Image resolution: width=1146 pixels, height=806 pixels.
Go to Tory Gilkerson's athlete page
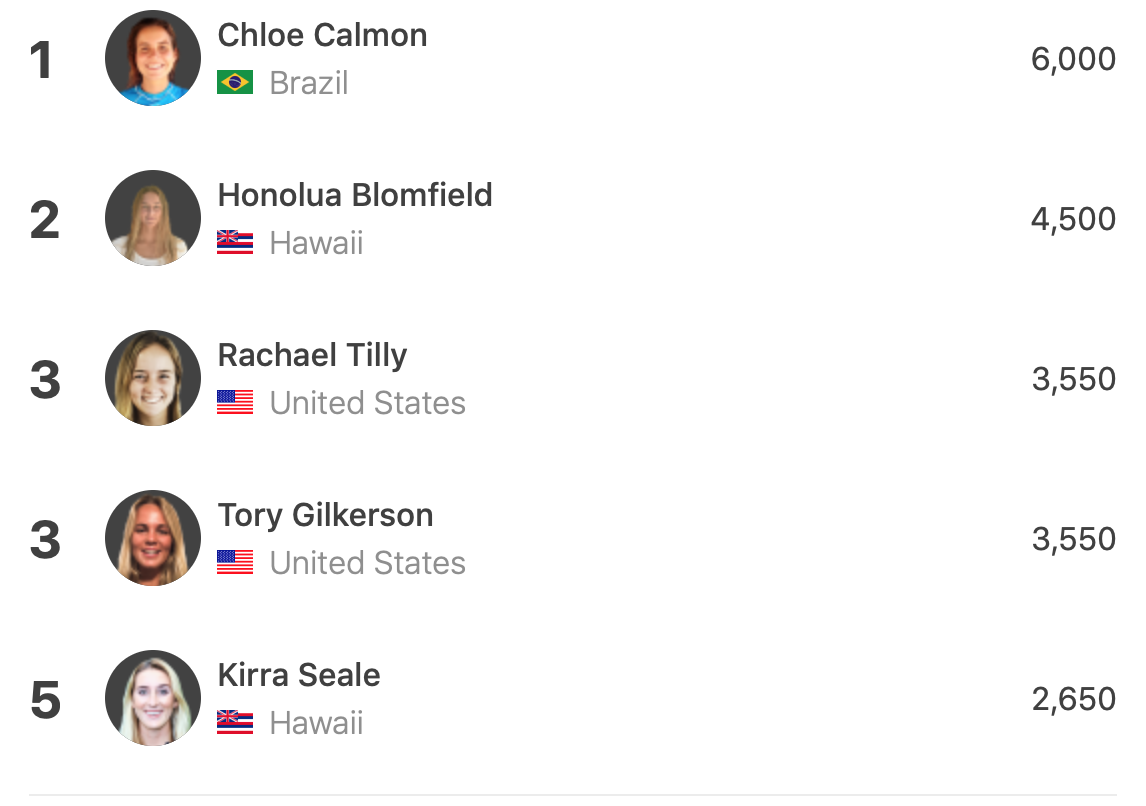click(x=325, y=515)
